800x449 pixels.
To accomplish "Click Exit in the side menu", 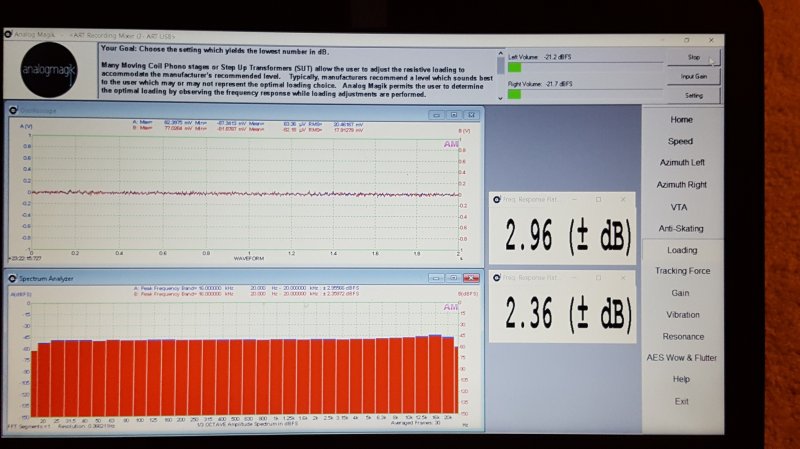I will 681,402.
